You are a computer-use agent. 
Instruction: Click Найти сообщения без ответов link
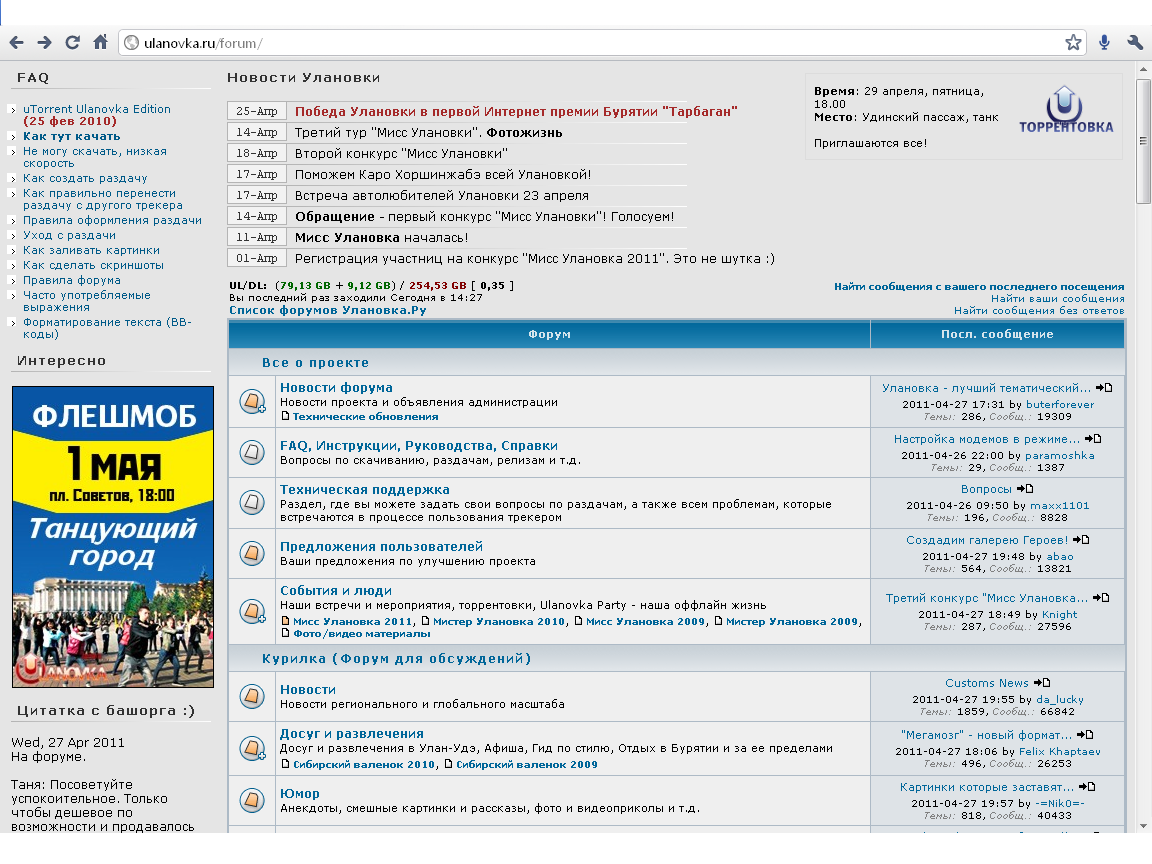point(1039,311)
